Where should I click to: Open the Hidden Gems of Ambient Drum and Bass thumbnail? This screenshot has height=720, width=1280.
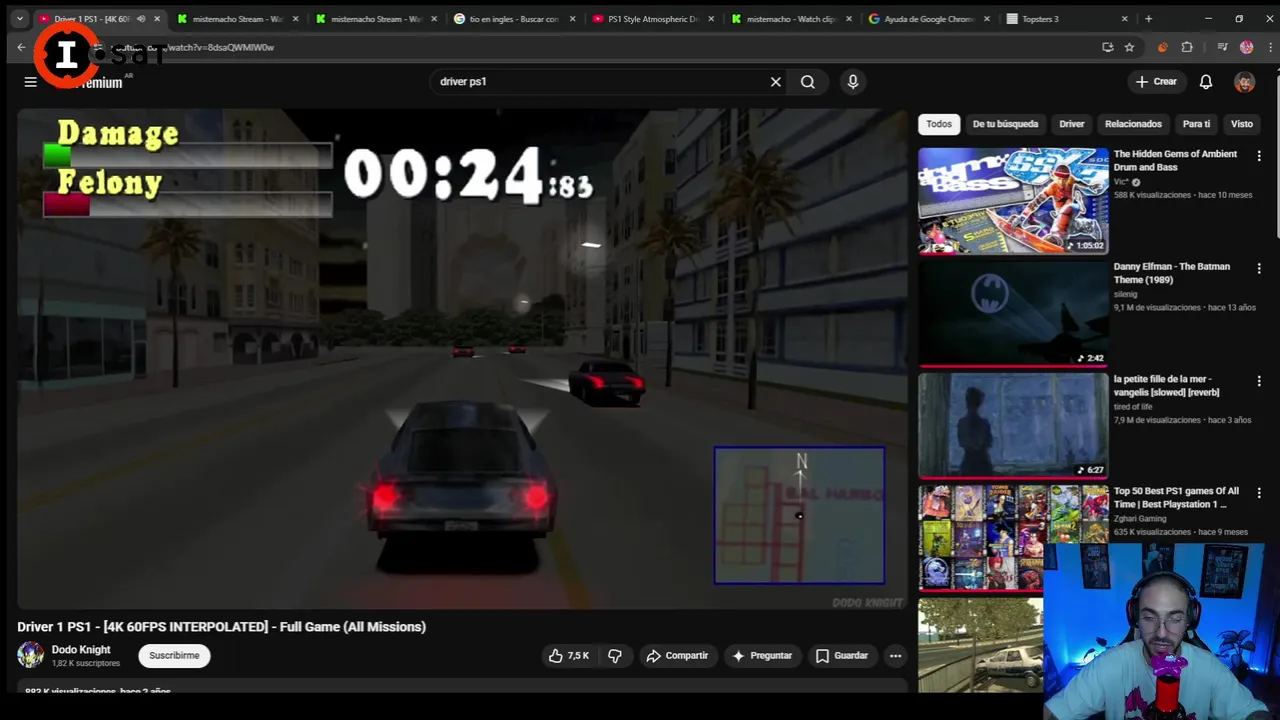[x=1013, y=201]
